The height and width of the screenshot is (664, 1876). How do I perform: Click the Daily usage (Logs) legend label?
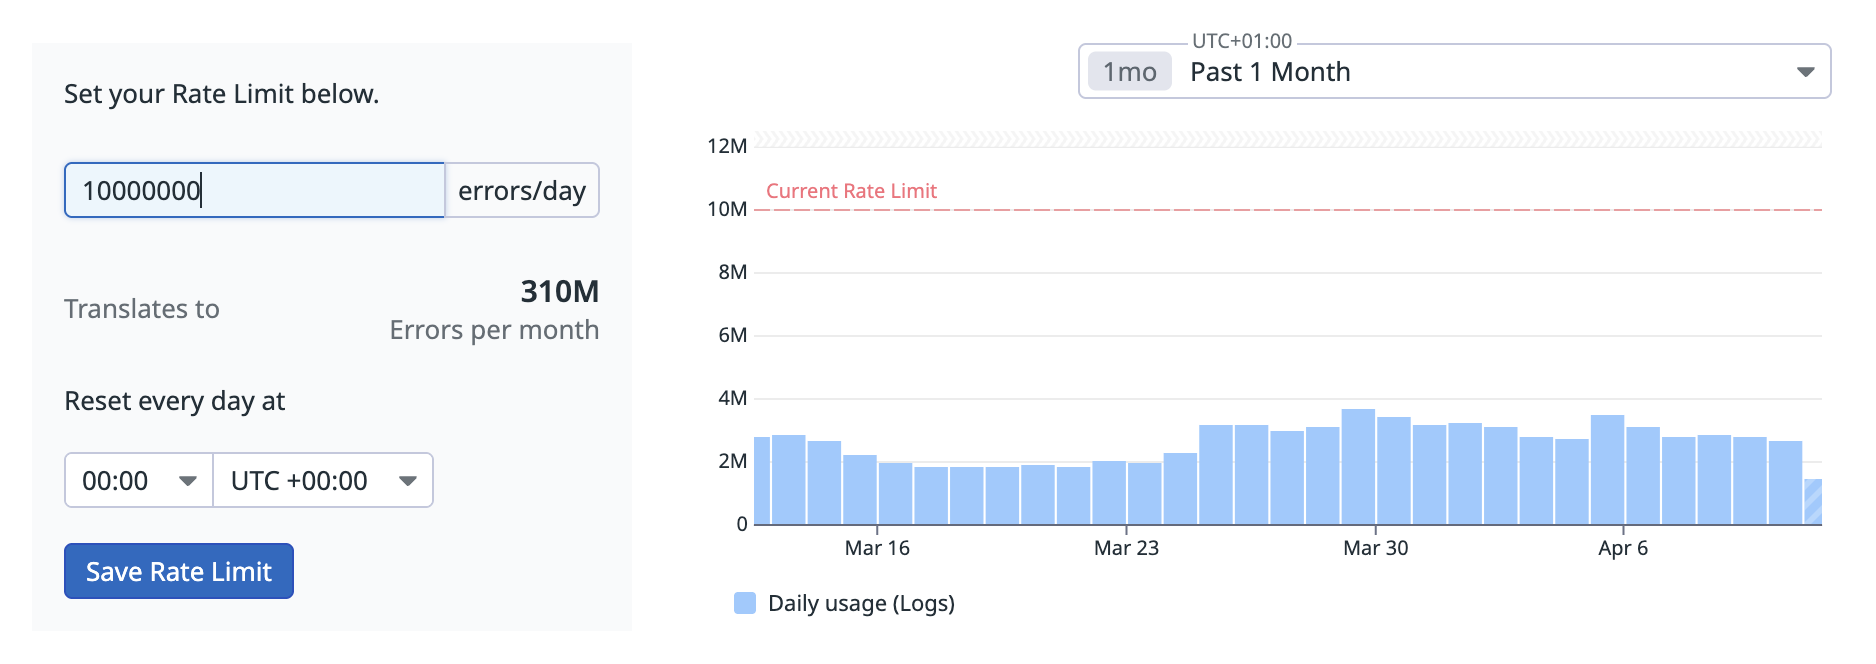861,603
